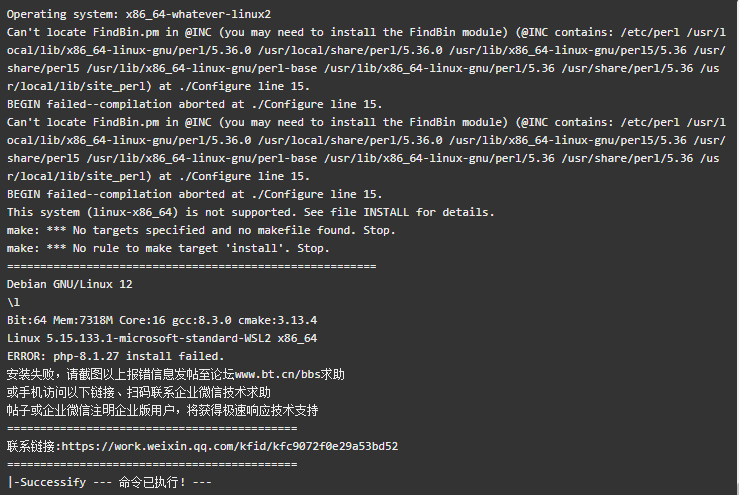
Task: Click the '帖子或企业微信注明企业版用户' support line
Action: click(163, 410)
